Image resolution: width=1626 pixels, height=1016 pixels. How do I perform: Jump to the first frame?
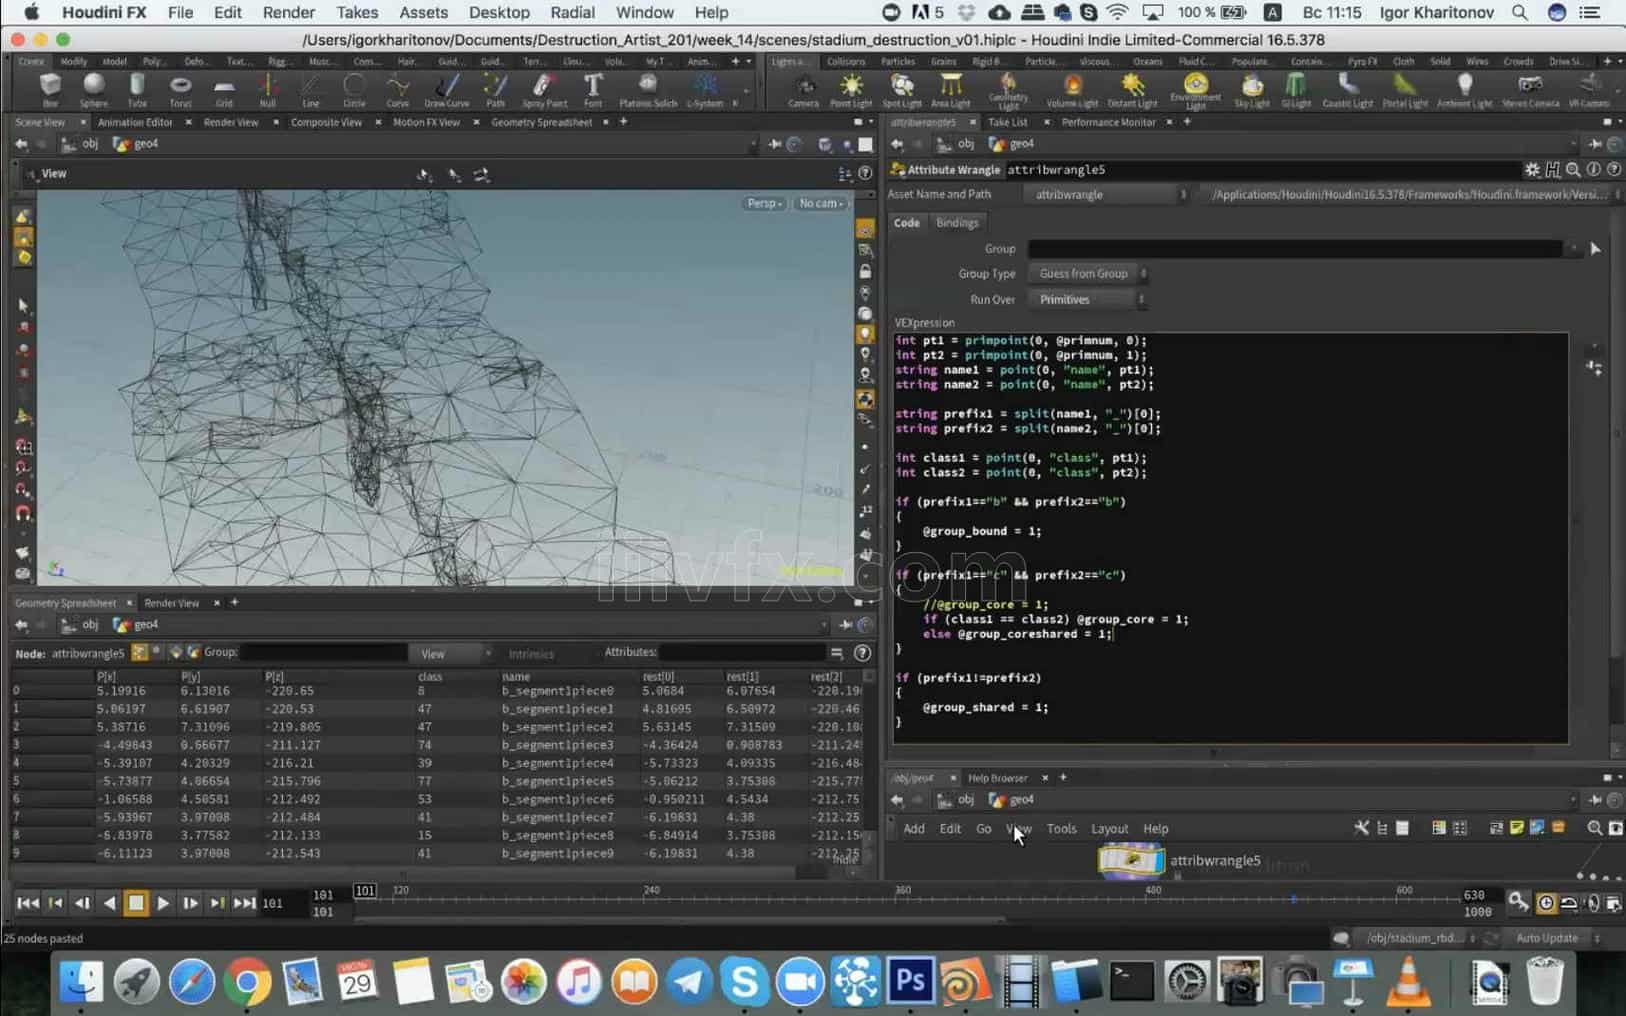tap(28, 903)
